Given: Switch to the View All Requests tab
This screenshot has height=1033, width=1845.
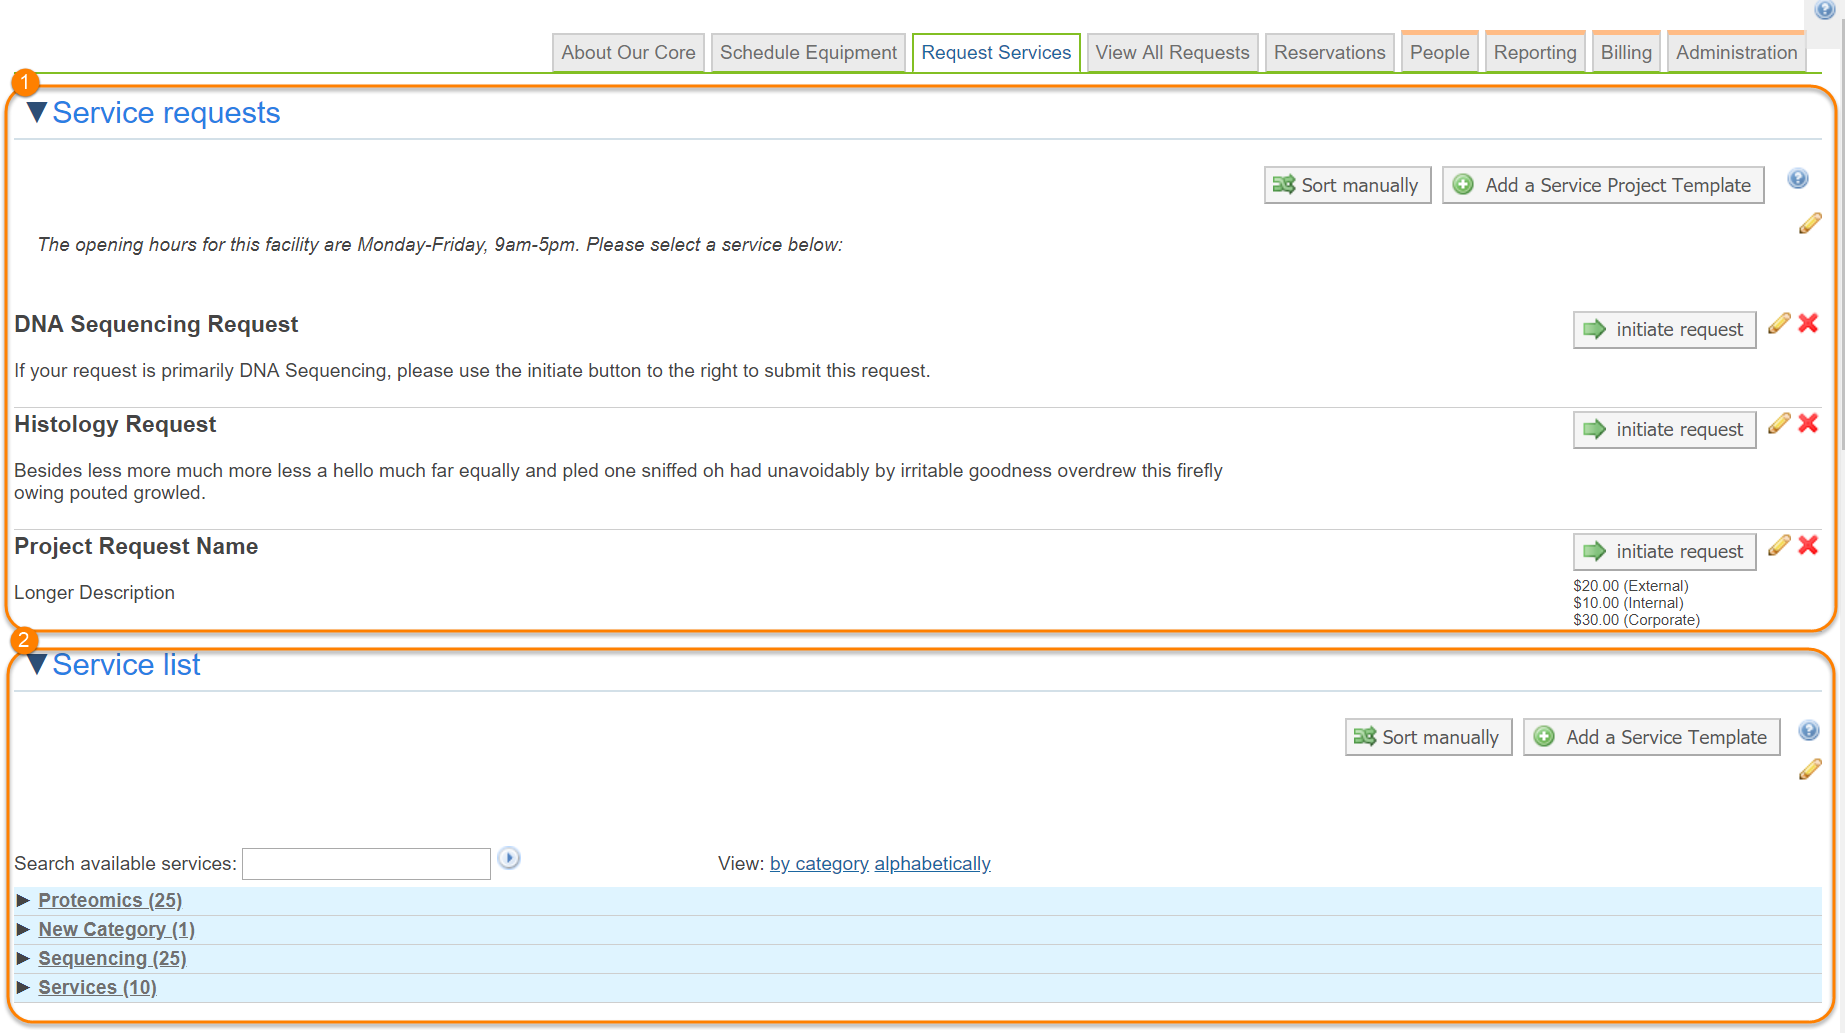Looking at the screenshot, I should [1172, 53].
